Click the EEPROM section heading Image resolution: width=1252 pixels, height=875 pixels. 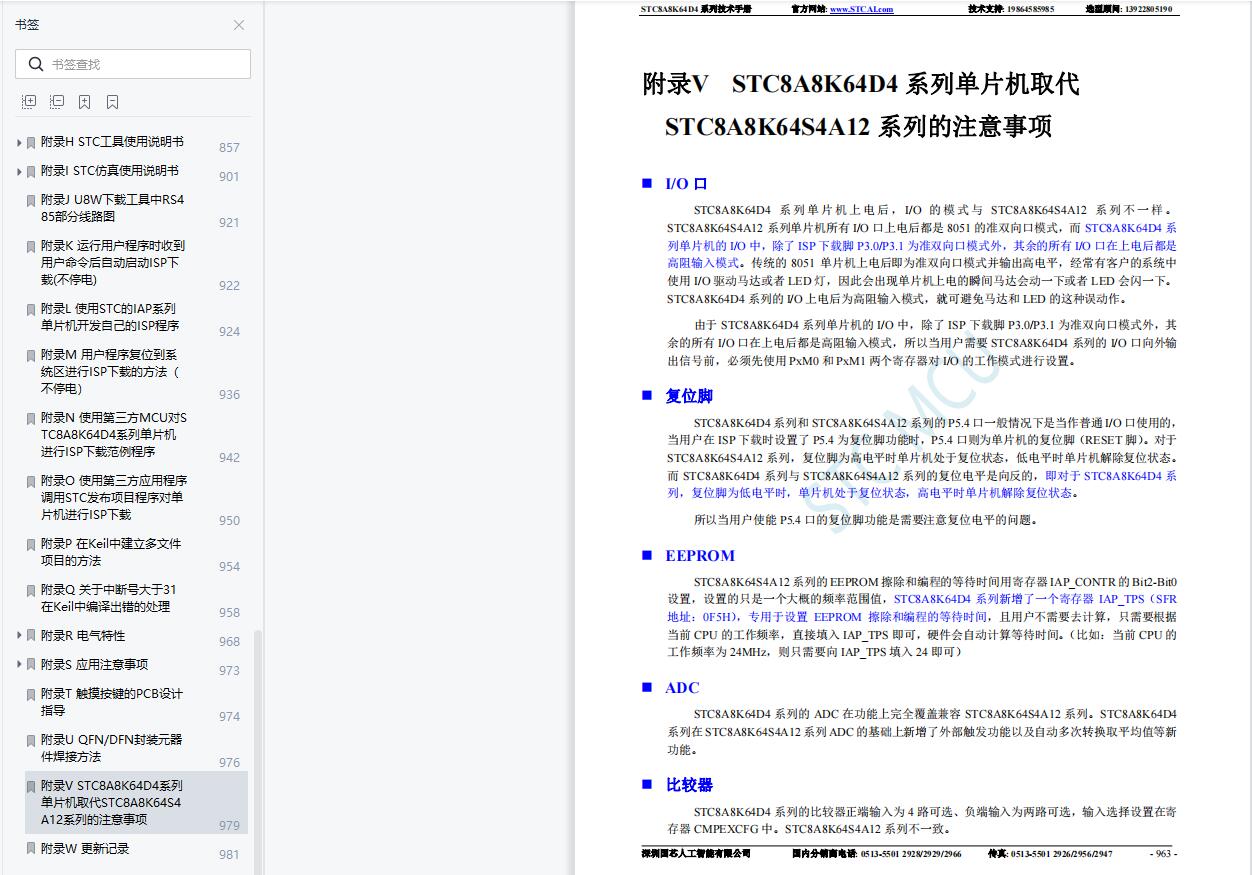coord(700,556)
